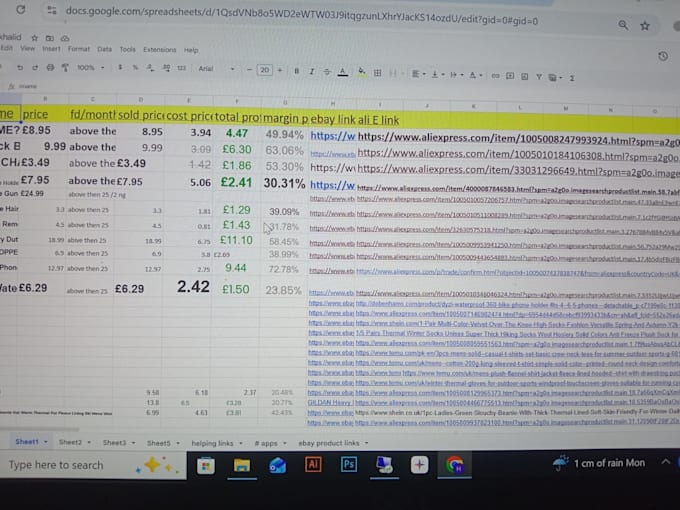The width and height of the screenshot is (680, 510).
Task: Switch to the ebay product links tab
Action: (x=329, y=443)
